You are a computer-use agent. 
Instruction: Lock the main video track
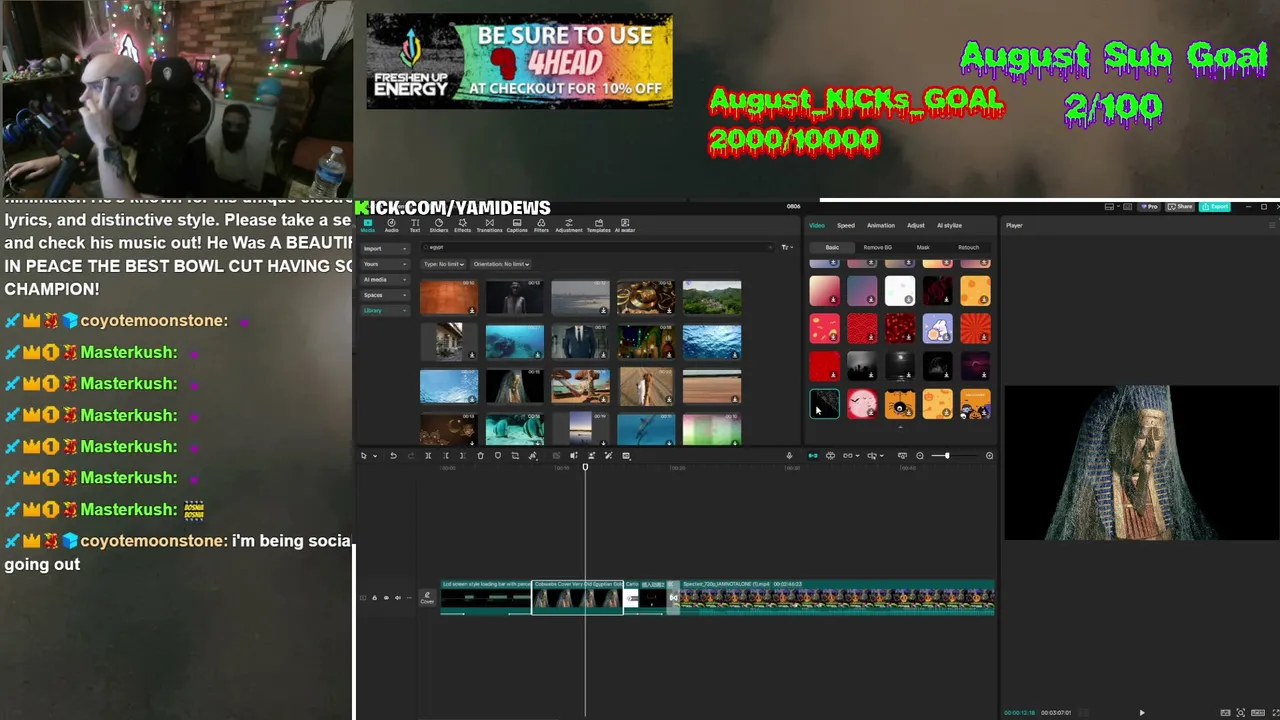click(374, 598)
